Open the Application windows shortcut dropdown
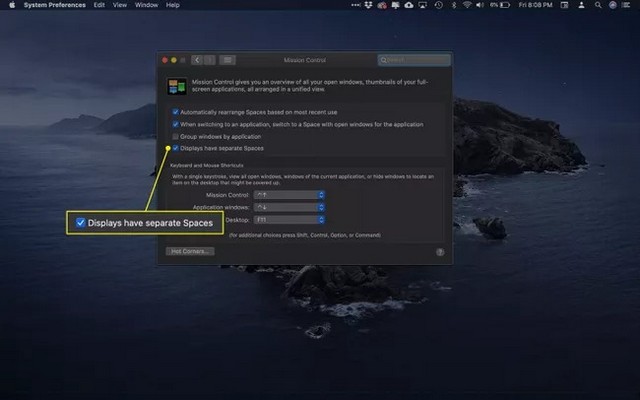Viewport: 640px width, 400px height. 289,207
